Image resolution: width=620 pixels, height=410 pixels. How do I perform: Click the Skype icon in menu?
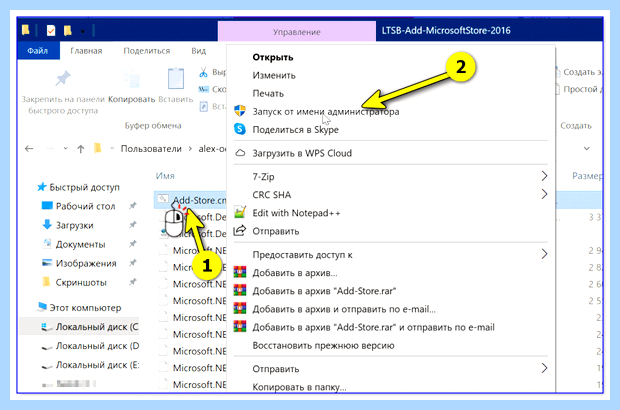240,129
